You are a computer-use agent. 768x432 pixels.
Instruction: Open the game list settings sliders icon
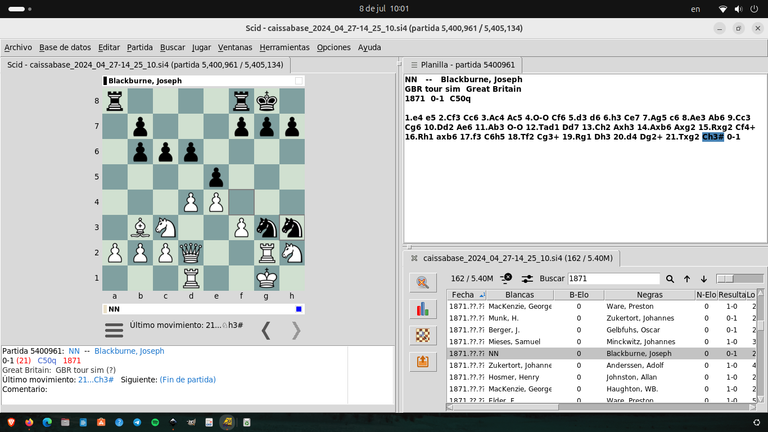pos(527,279)
